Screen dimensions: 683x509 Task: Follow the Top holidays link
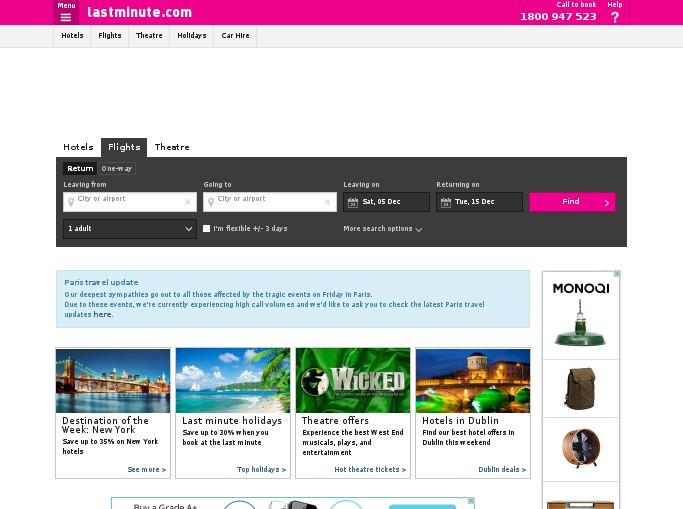click(x=261, y=470)
